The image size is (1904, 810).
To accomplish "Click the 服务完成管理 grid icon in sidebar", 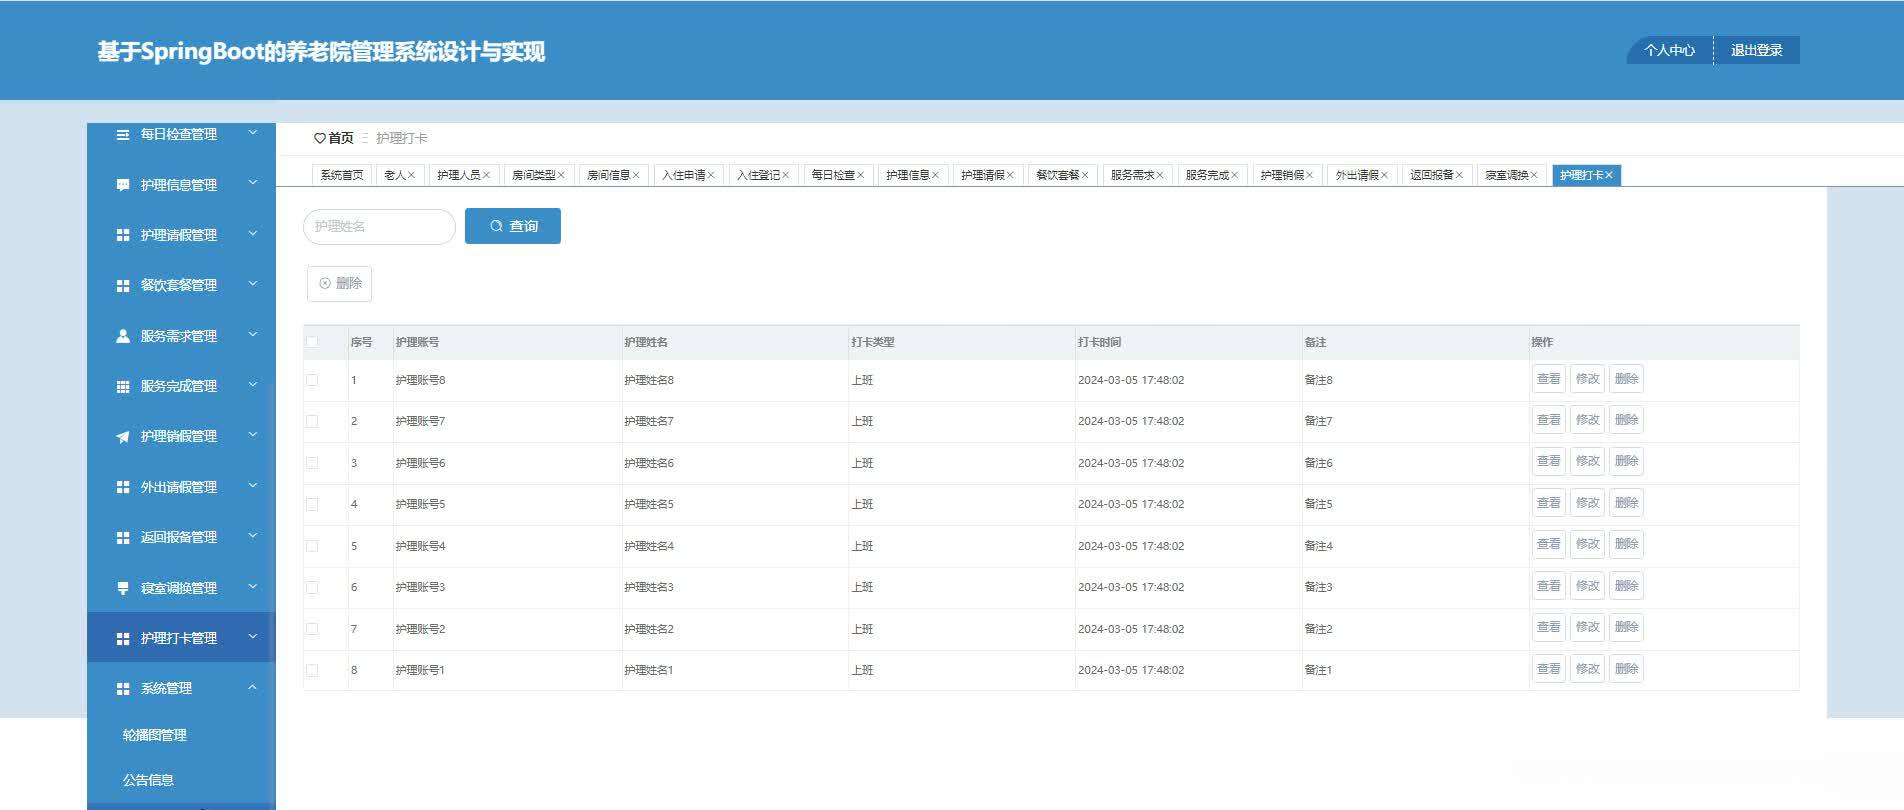I will coord(123,386).
